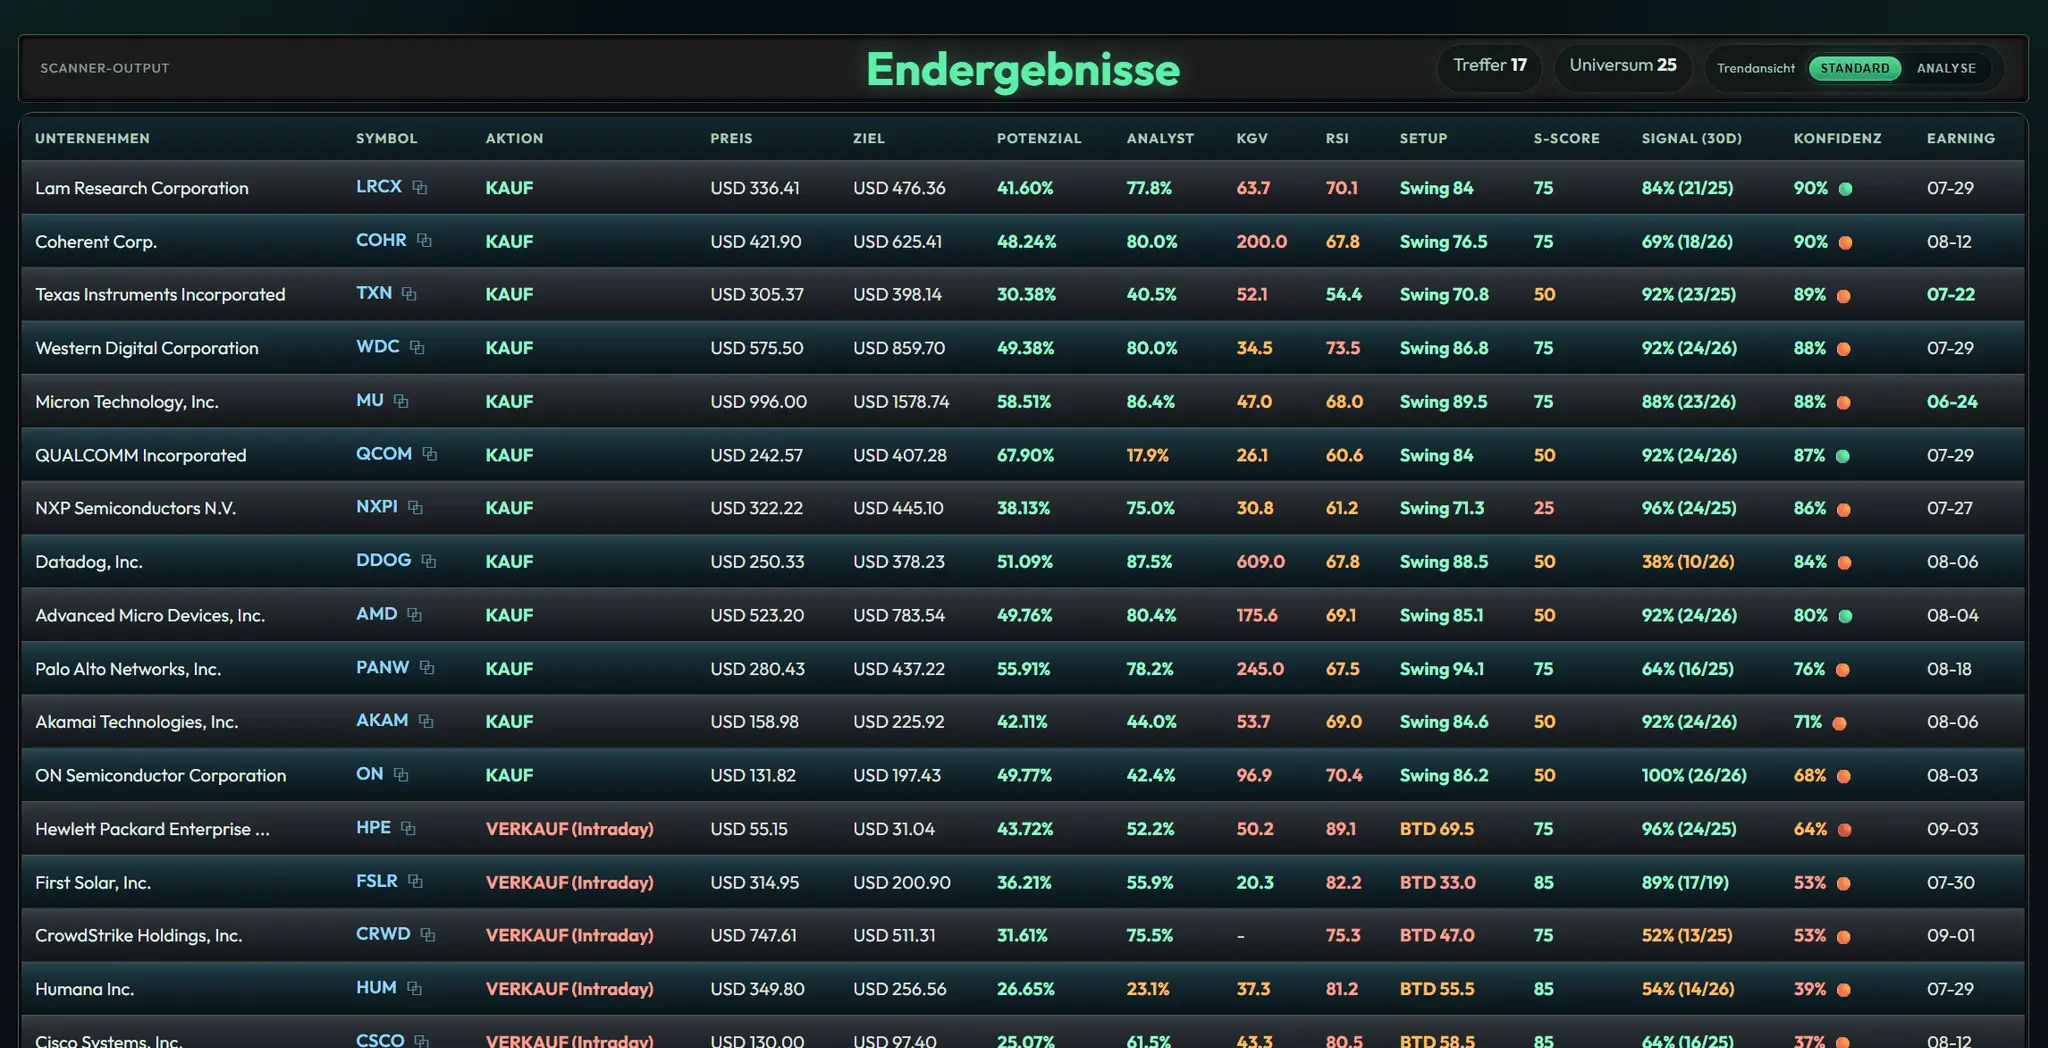The image size is (2048, 1048).
Task: Click KAUF action for NXP Semiconductors
Action: coord(509,508)
